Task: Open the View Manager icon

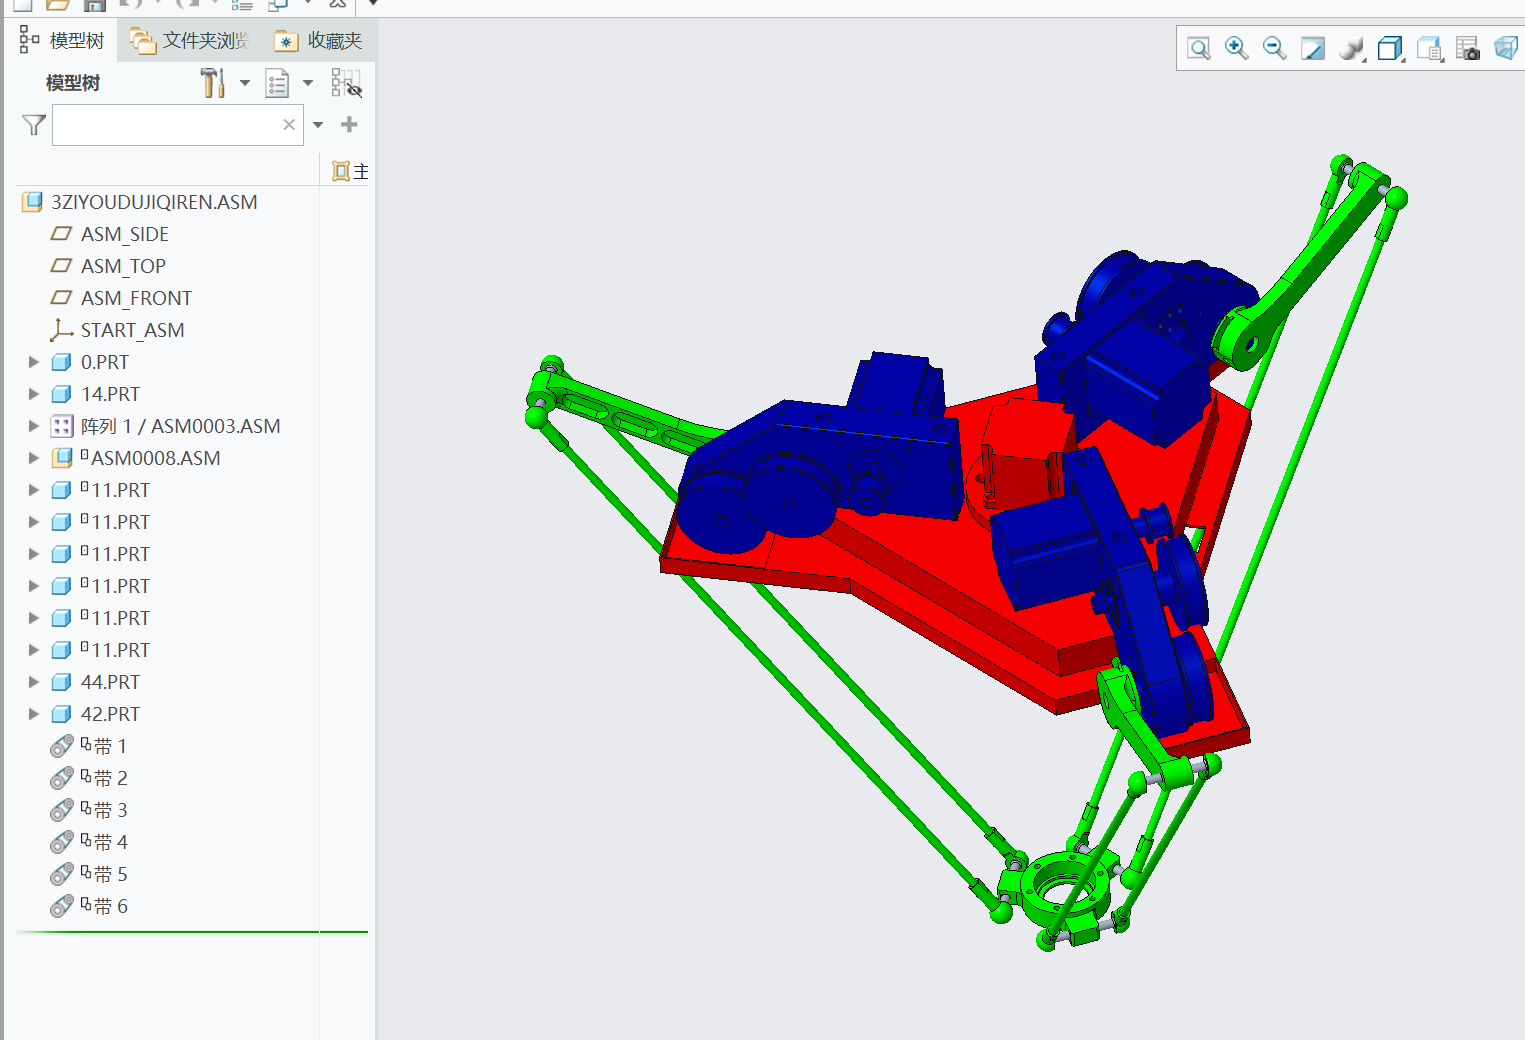Action: (1429, 48)
